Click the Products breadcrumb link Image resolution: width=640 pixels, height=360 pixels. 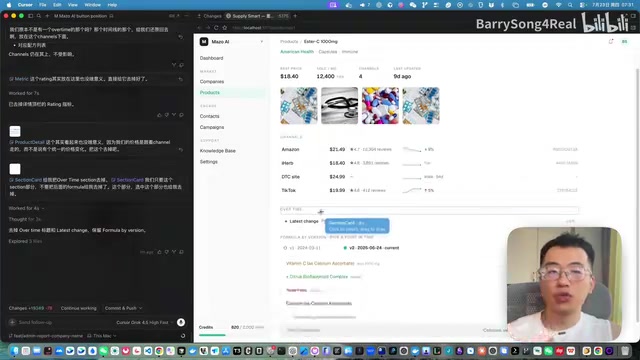tap(289, 42)
